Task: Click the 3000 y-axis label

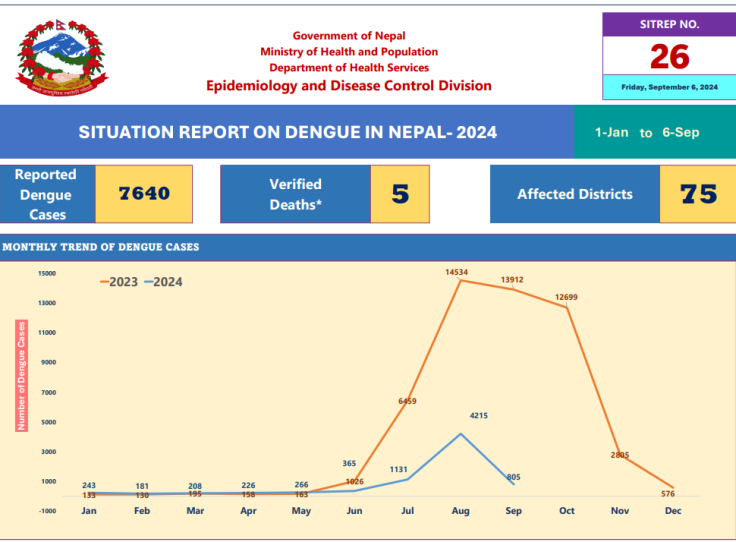Action: pyautogui.click(x=48, y=451)
